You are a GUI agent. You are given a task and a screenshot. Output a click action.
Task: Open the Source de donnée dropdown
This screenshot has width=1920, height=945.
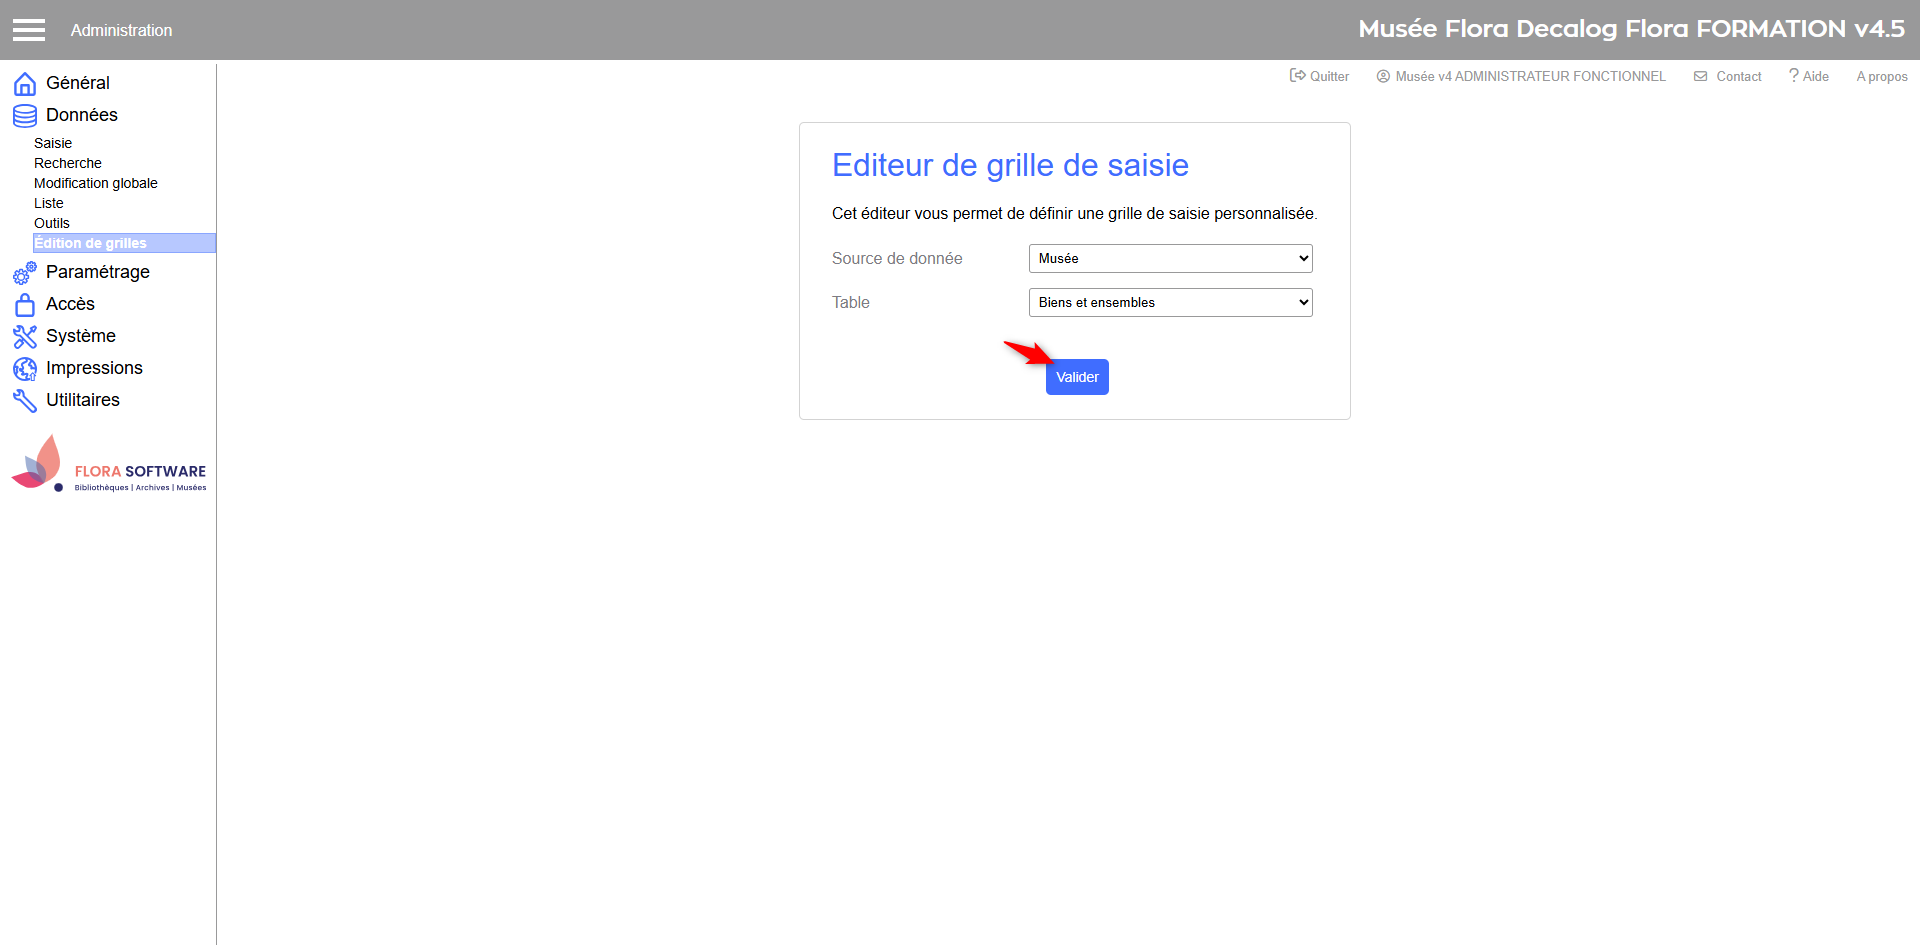click(1170, 259)
